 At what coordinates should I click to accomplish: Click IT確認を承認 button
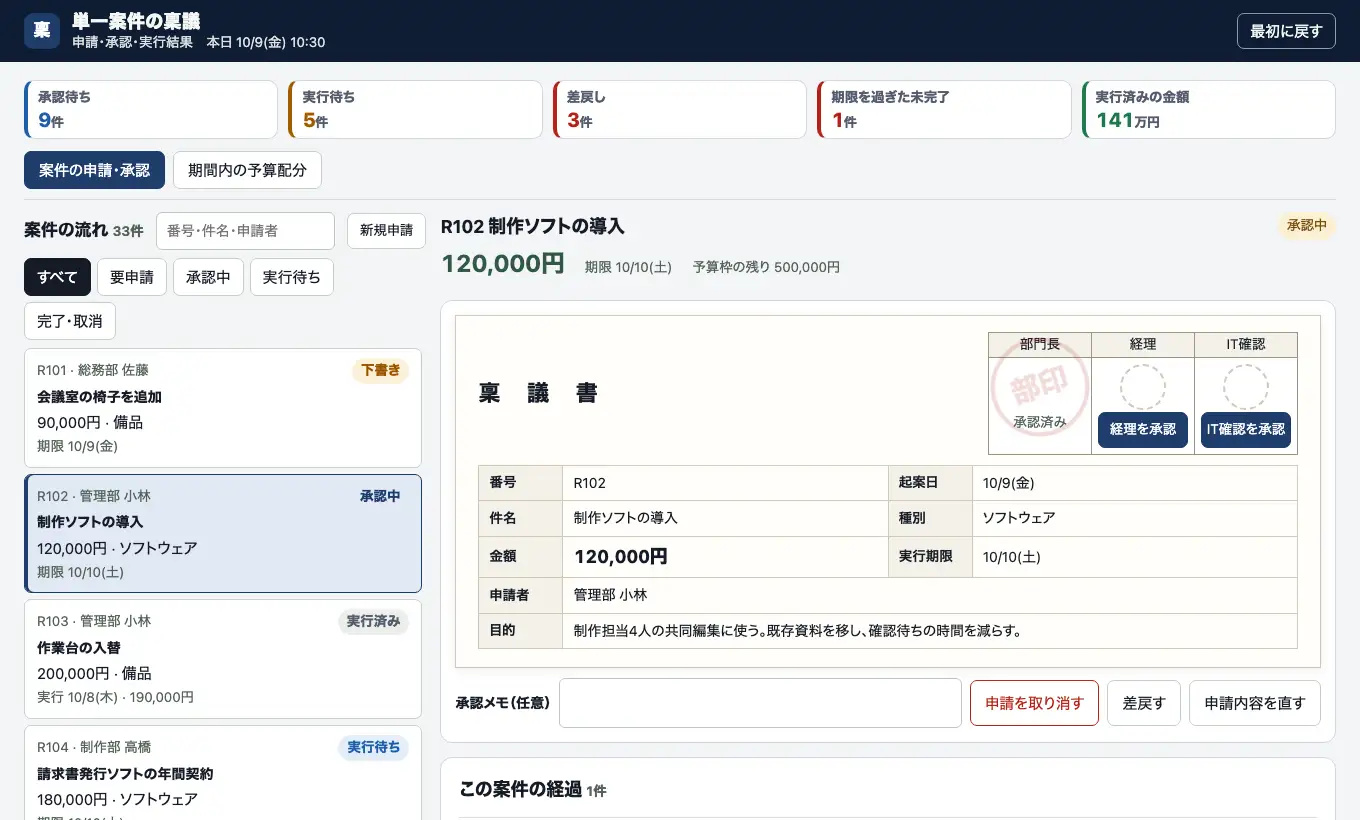(x=1246, y=430)
